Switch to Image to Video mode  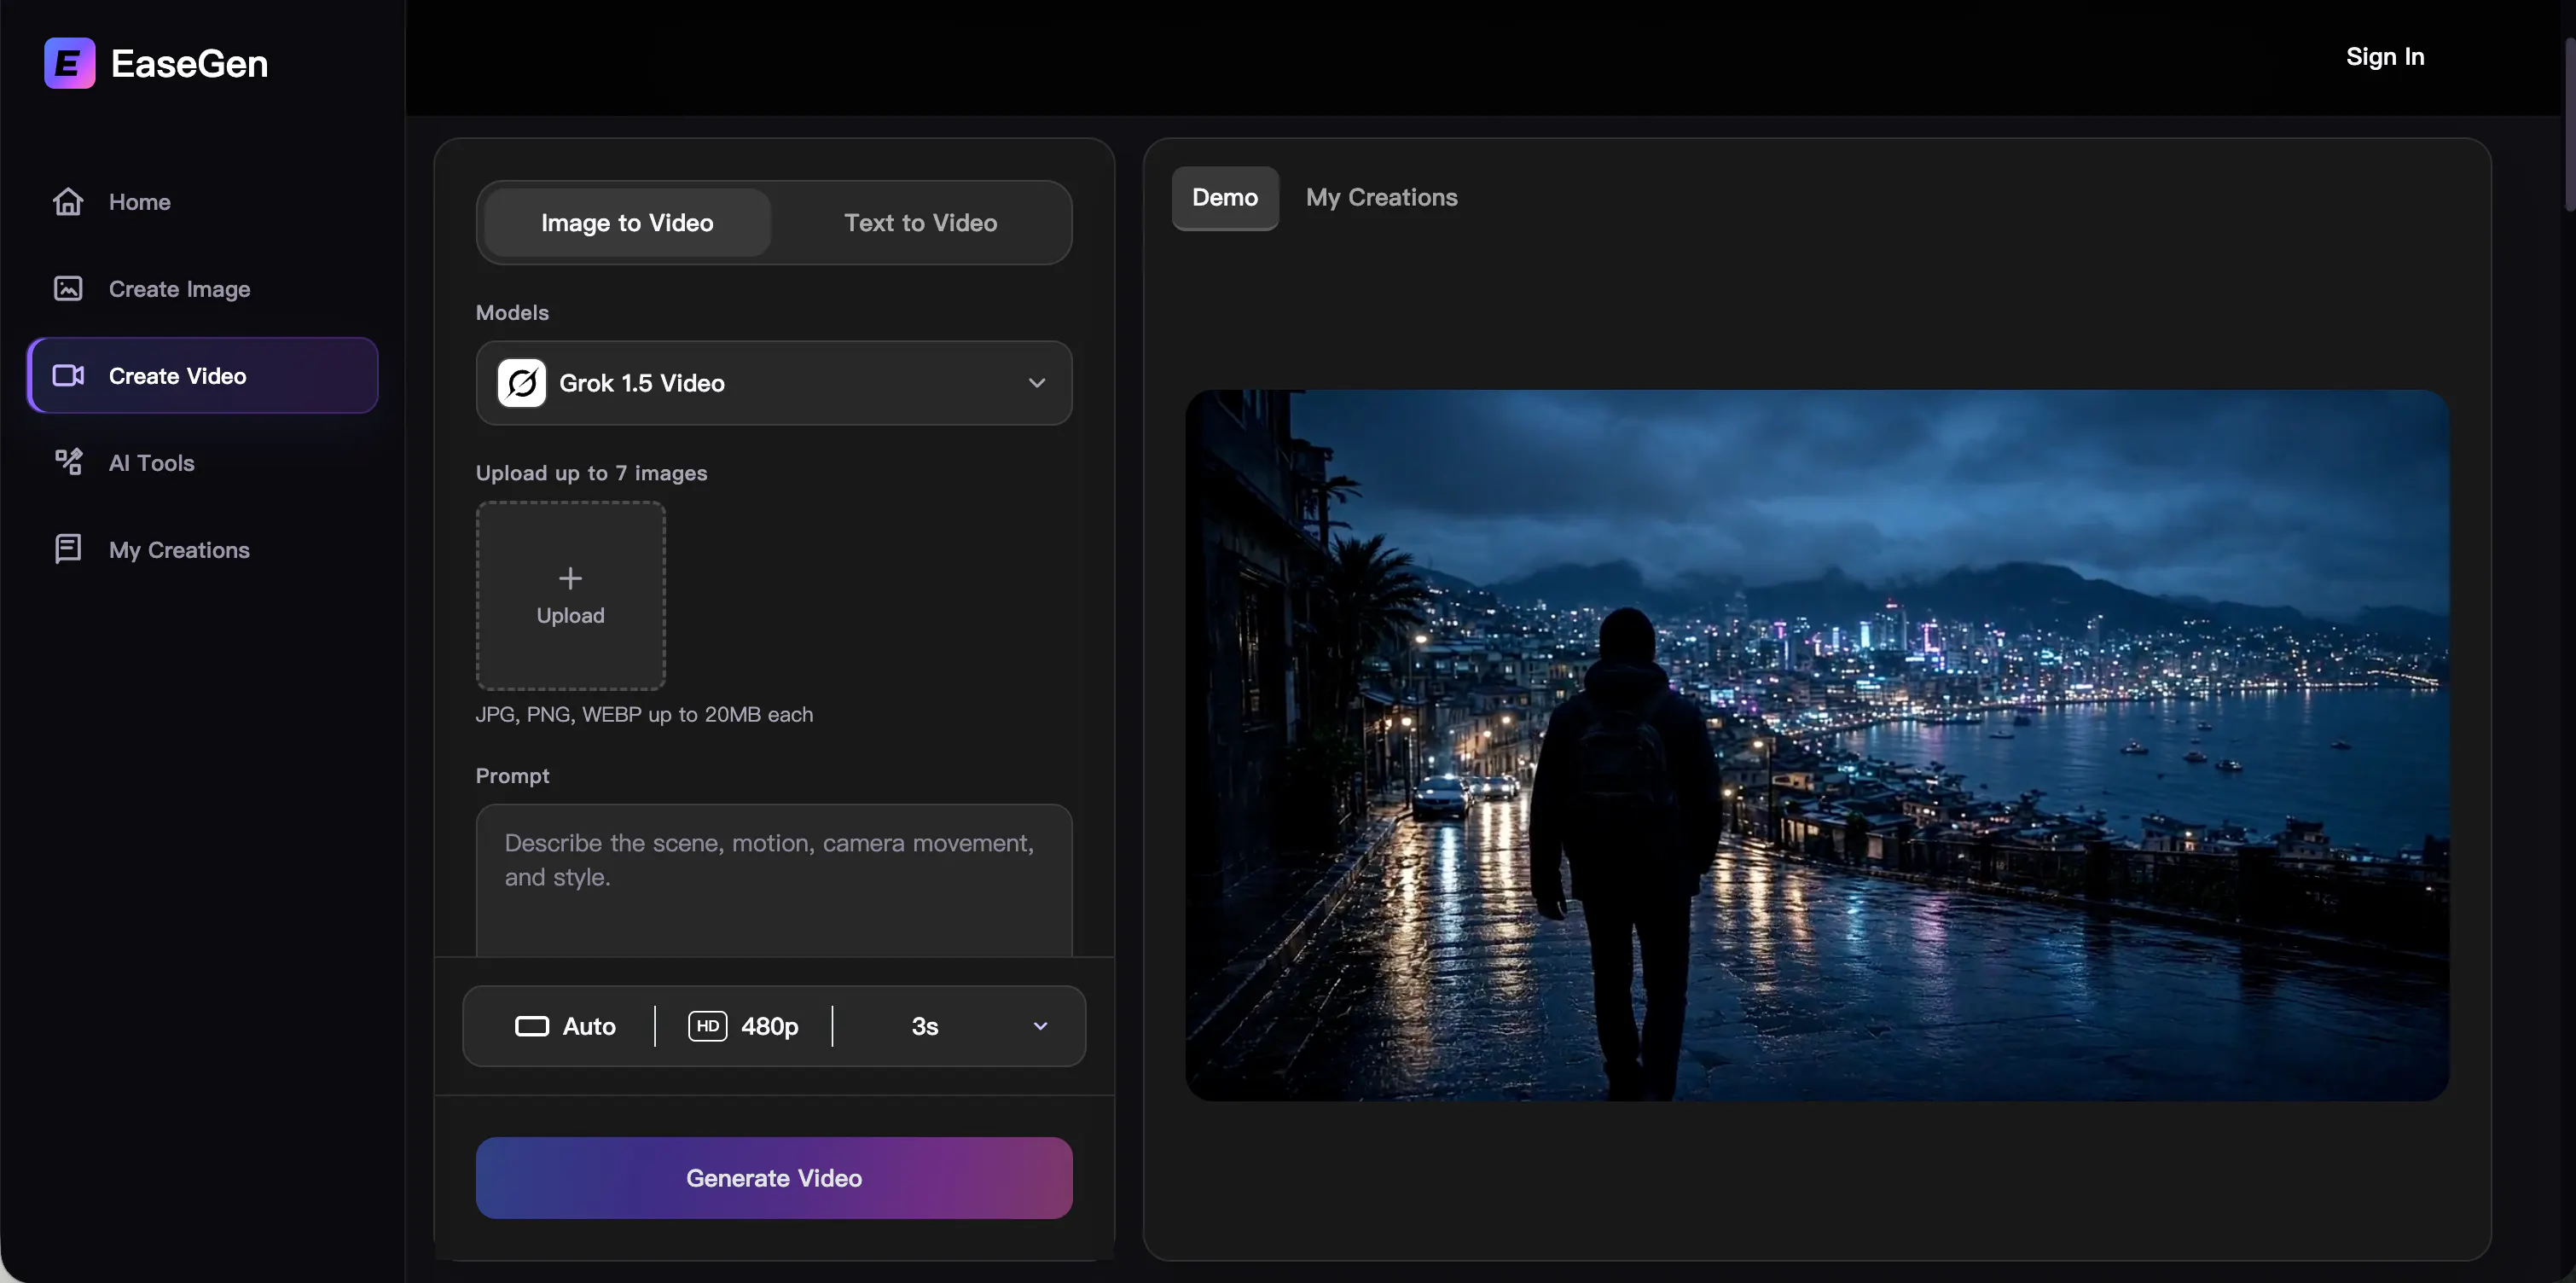tap(627, 223)
